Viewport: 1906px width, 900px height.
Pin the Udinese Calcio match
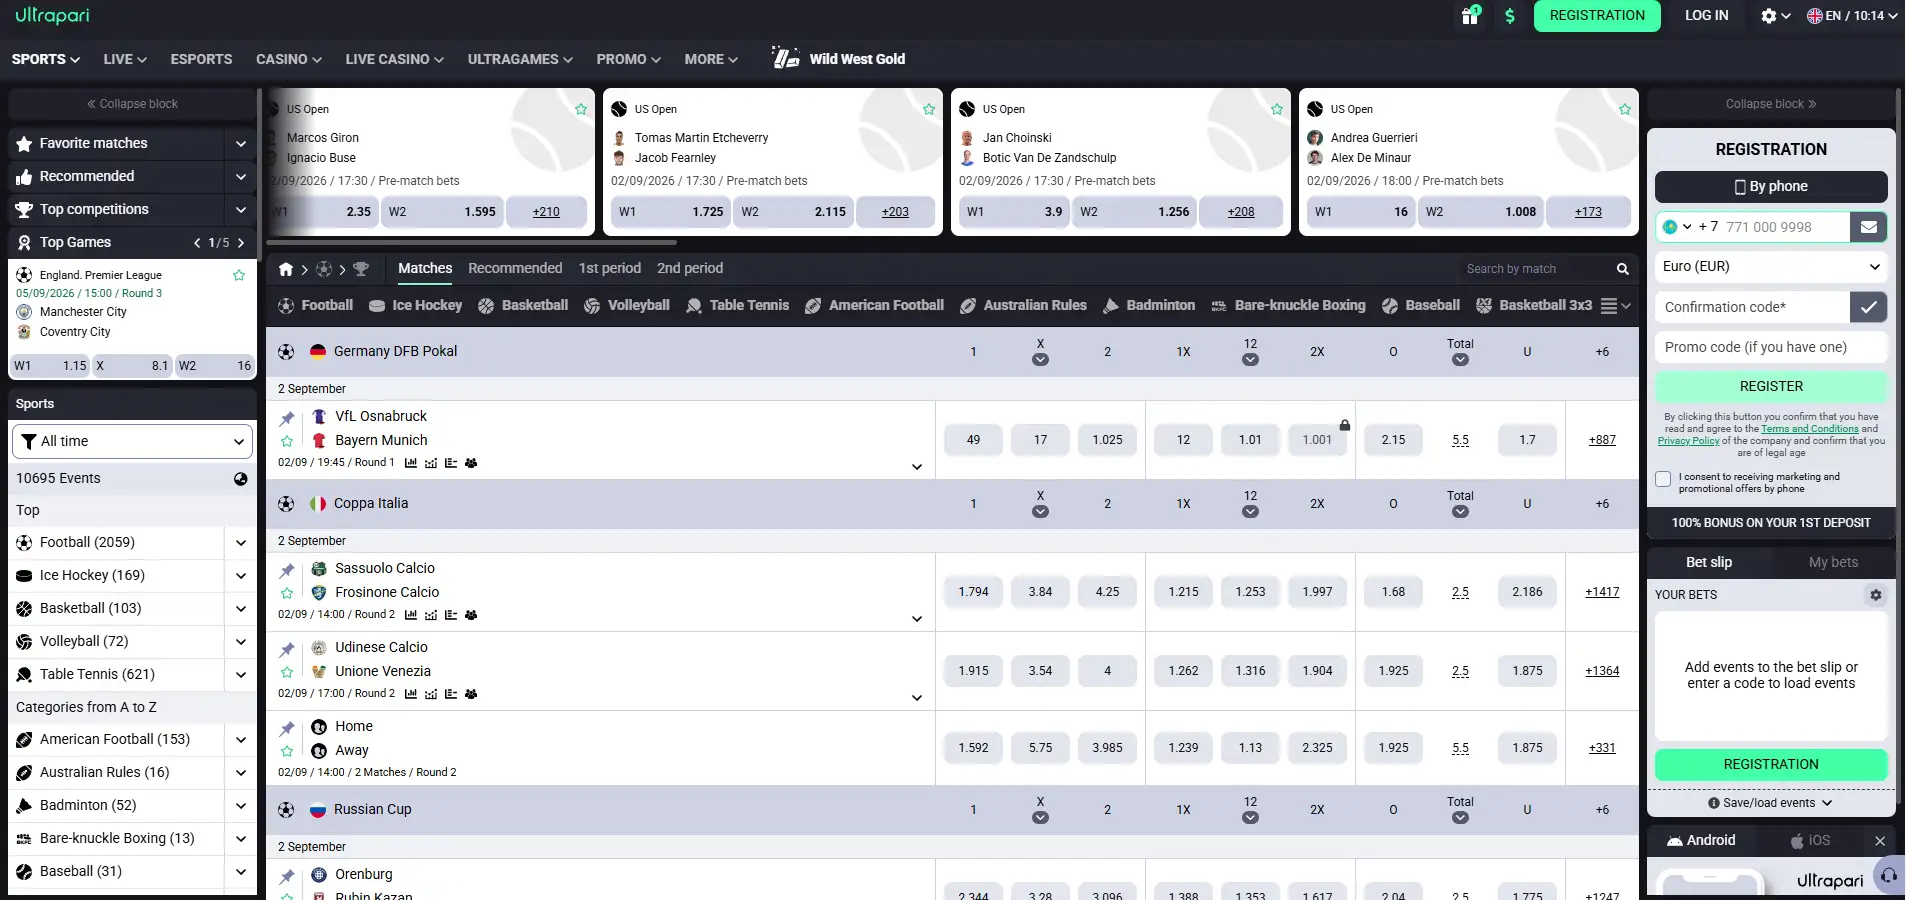click(287, 649)
